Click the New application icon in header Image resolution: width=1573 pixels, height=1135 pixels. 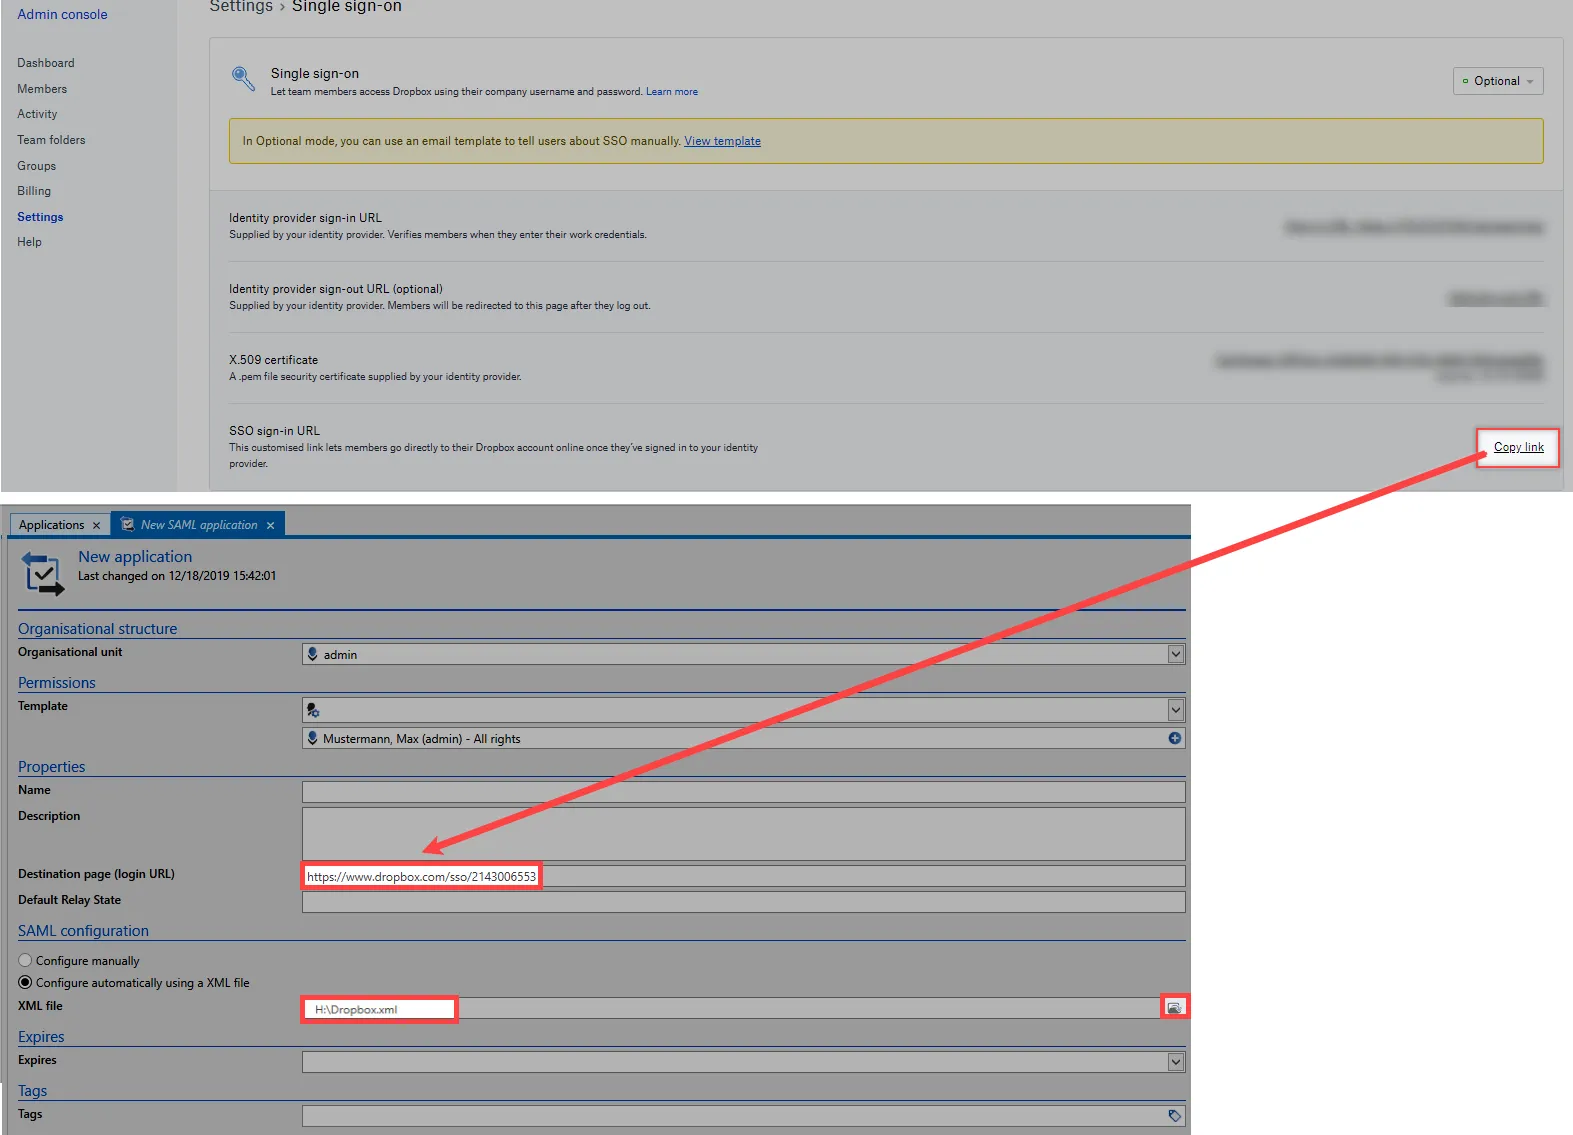(43, 574)
